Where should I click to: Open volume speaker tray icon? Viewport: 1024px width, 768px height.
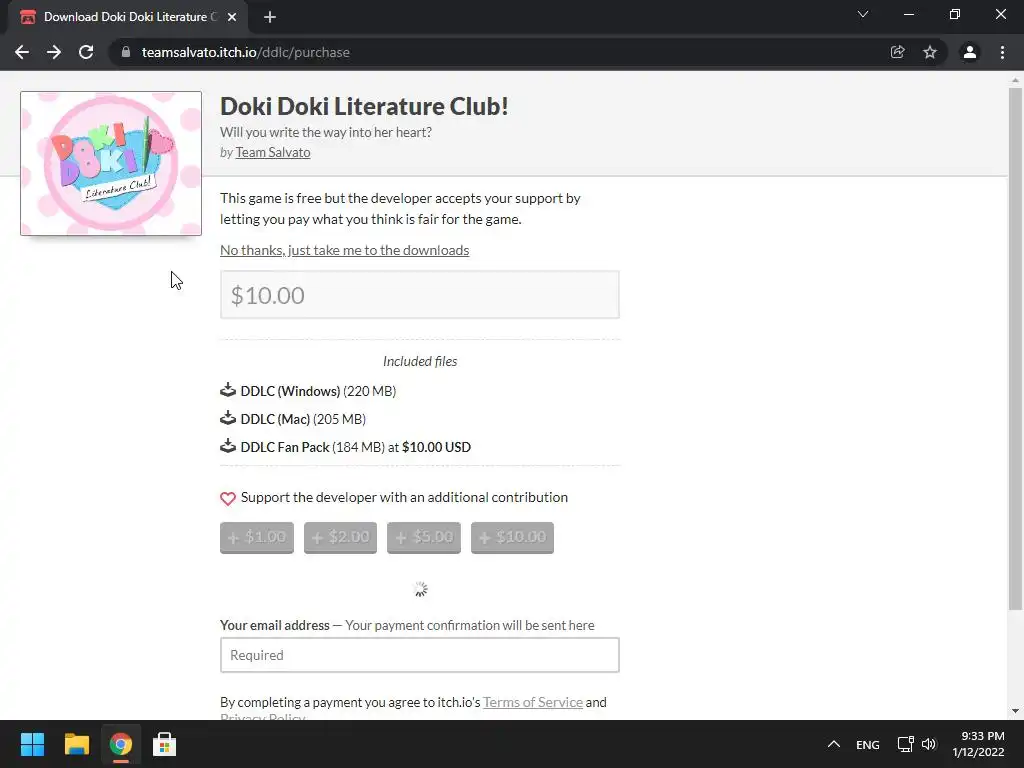929,744
